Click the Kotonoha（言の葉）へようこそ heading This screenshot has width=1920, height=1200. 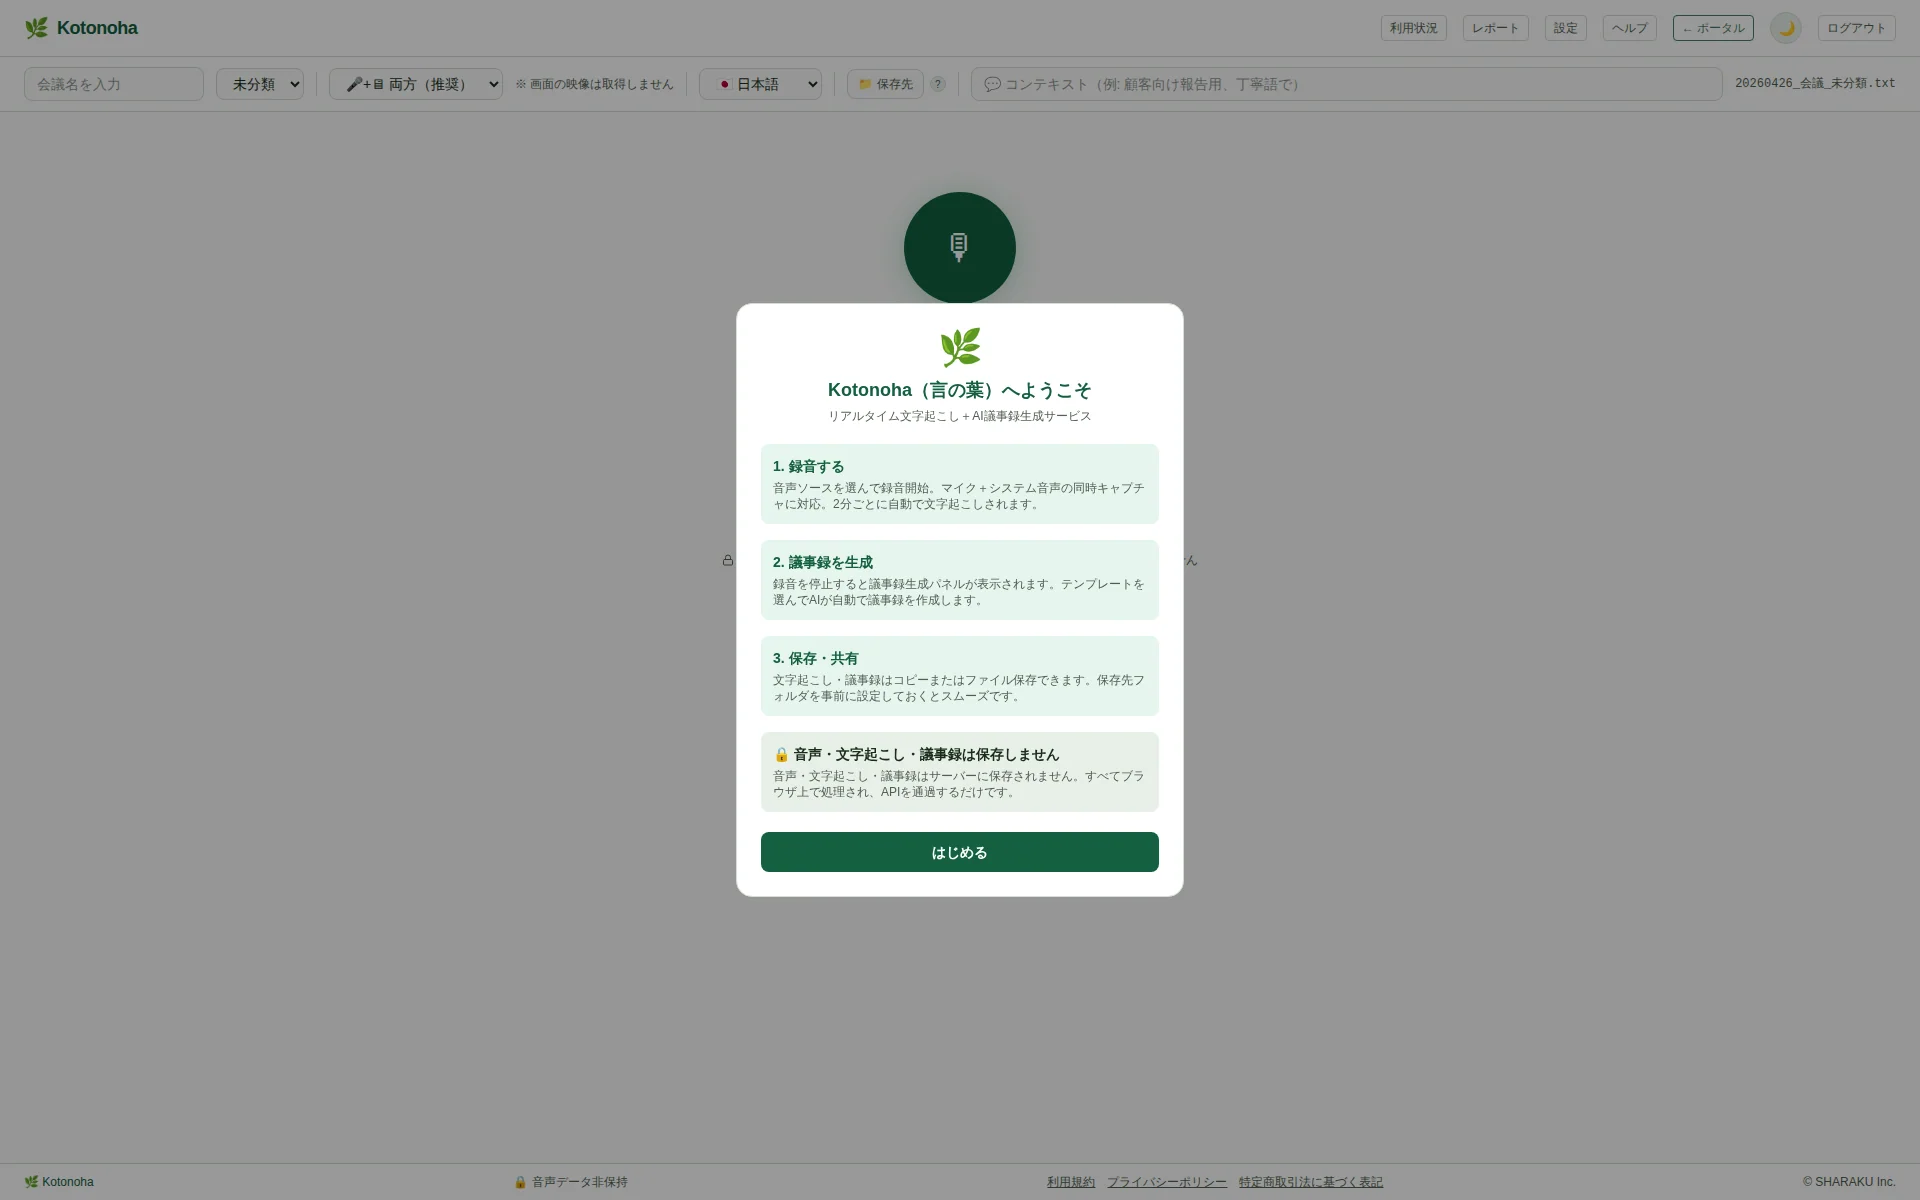[959, 390]
